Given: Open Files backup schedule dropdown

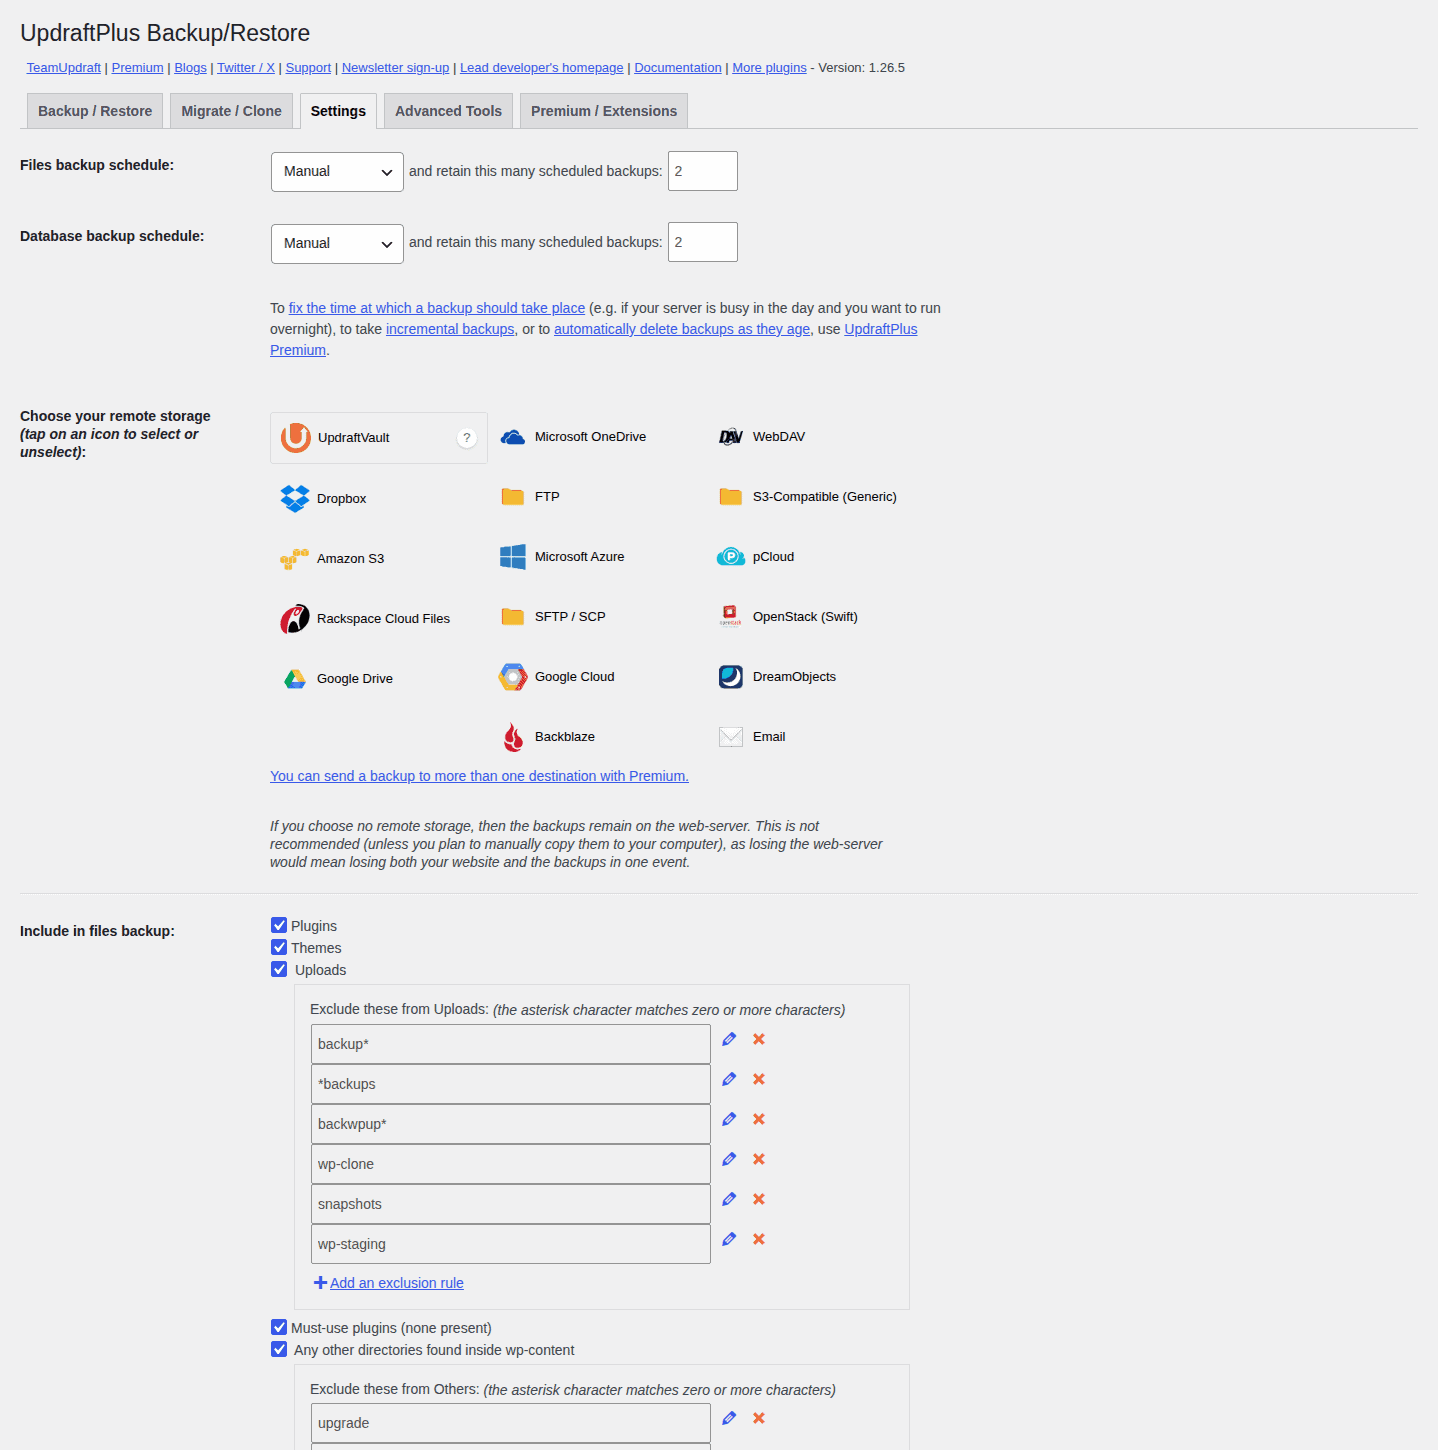Looking at the screenshot, I should click(337, 172).
